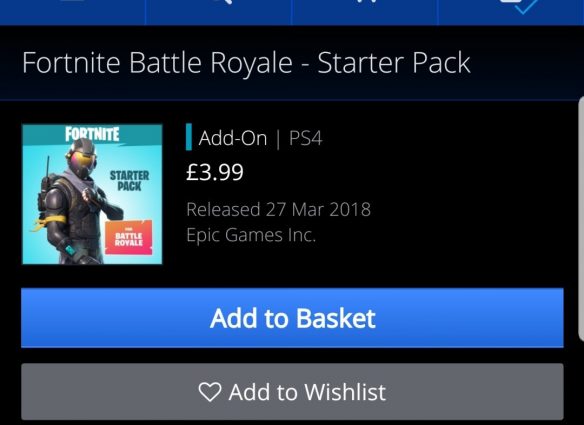
Task: Select the PS4 platform label
Action: 305,138
